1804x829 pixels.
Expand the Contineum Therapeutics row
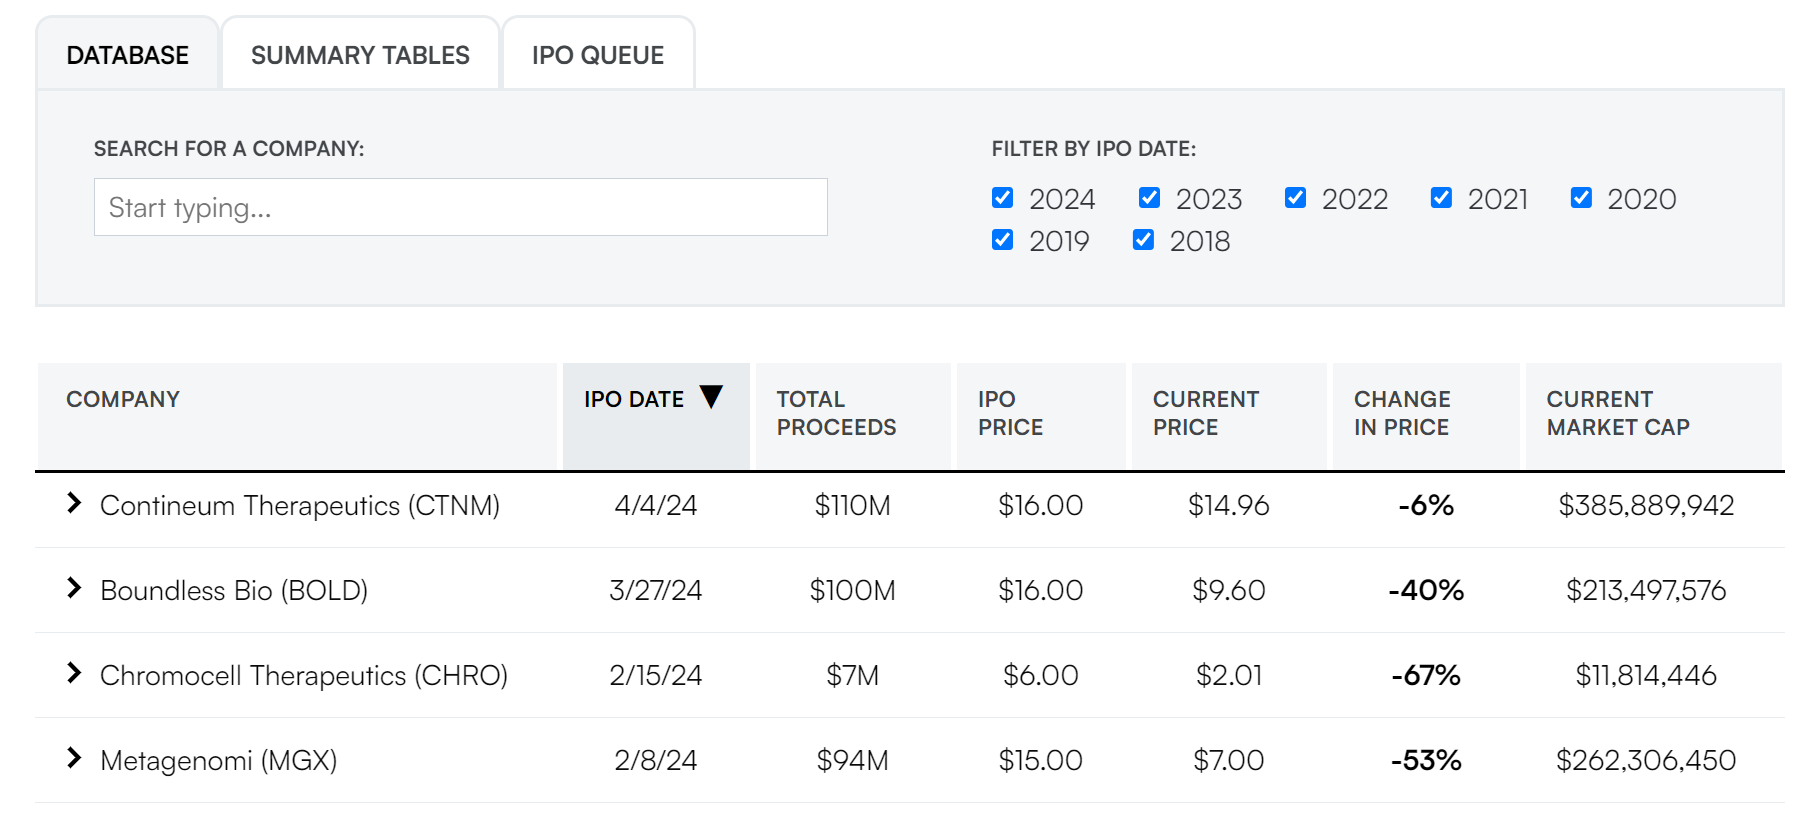click(74, 503)
